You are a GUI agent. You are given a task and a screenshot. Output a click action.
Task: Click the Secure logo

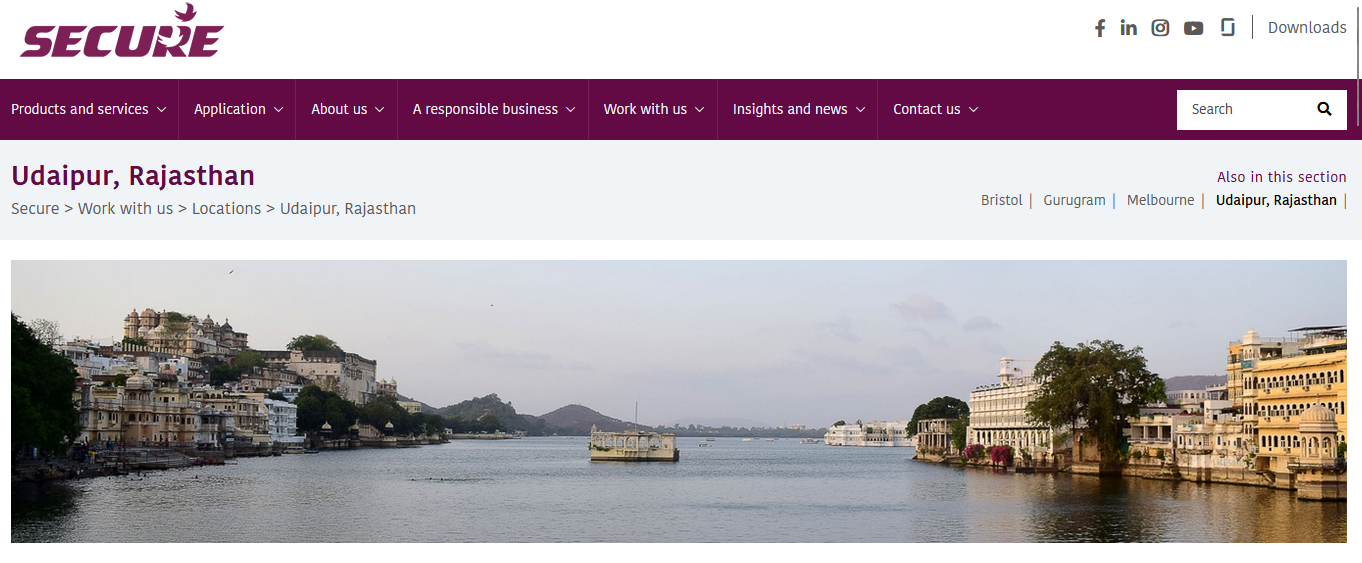pyautogui.click(x=121, y=32)
